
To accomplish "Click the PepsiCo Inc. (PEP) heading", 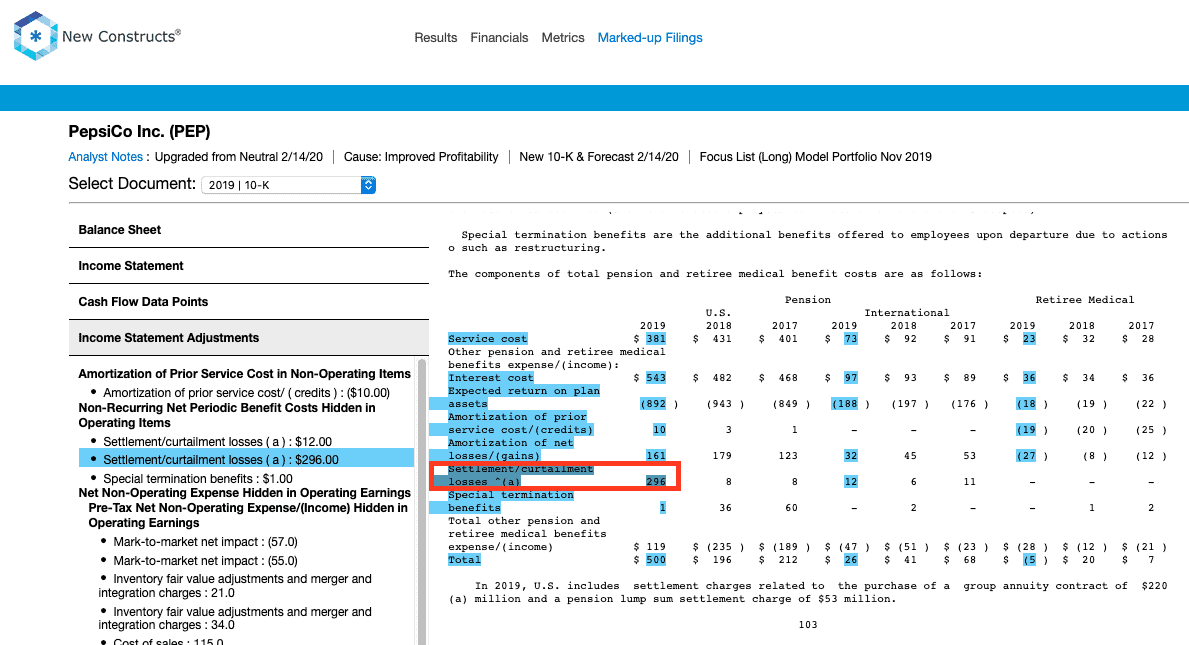I will (x=140, y=132).
